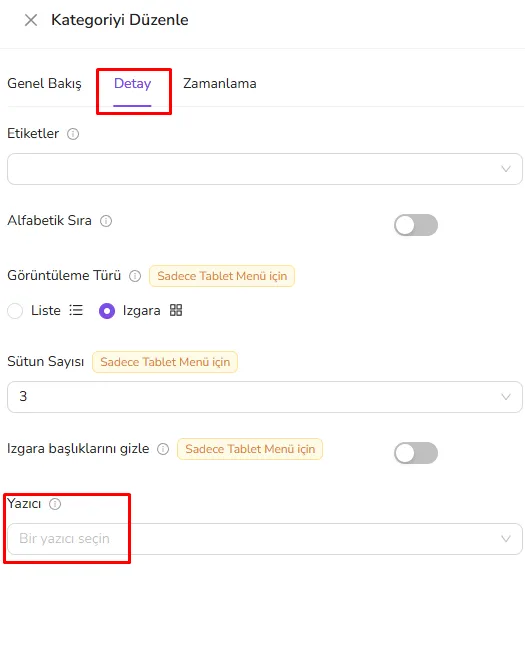Click the info icon beside Alfabetik Sıra

106,221
